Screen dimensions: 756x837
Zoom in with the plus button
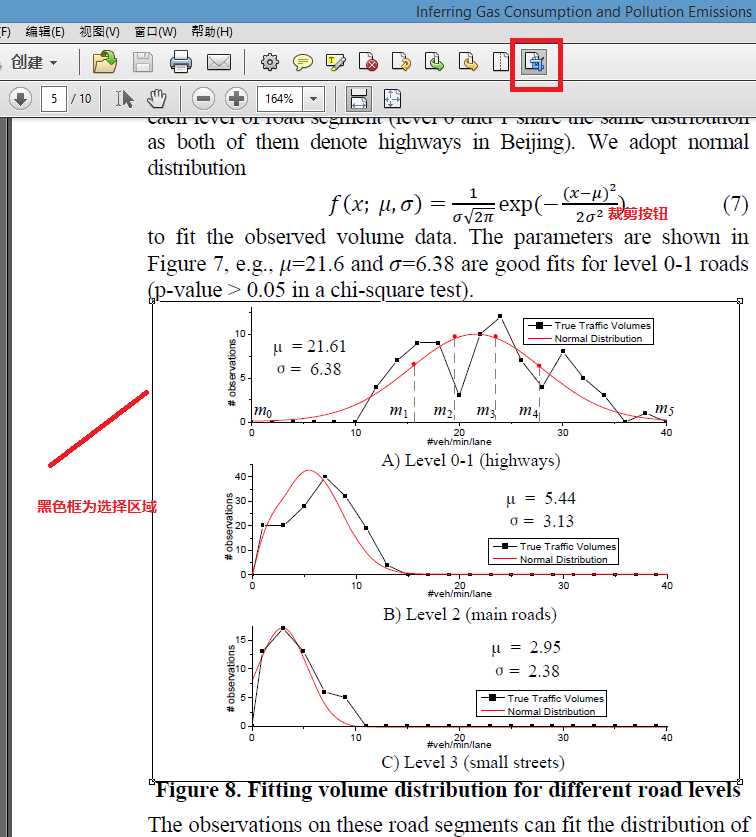click(237, 99)
